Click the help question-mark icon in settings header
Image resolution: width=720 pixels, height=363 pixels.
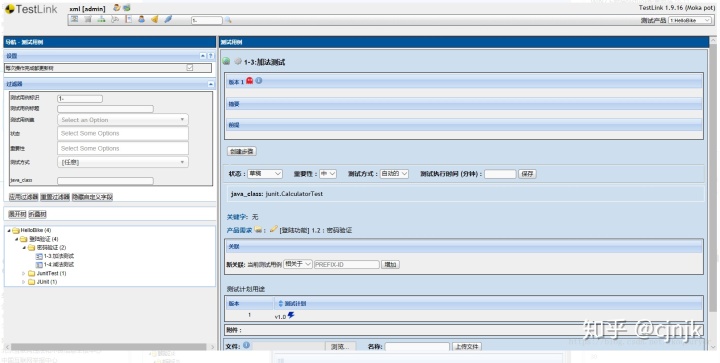click(211, 56)
